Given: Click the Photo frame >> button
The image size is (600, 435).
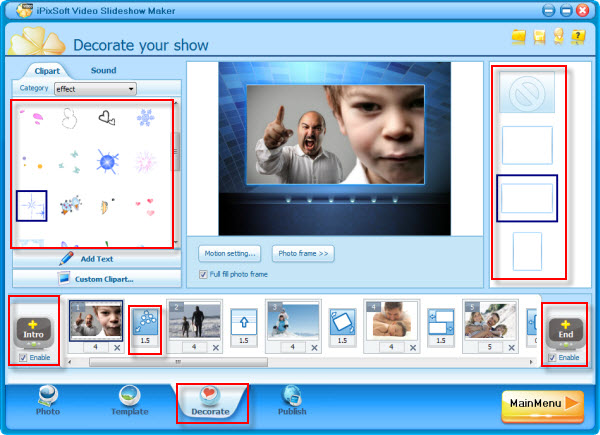Looking at the screenshot, I should coord(303,253).
